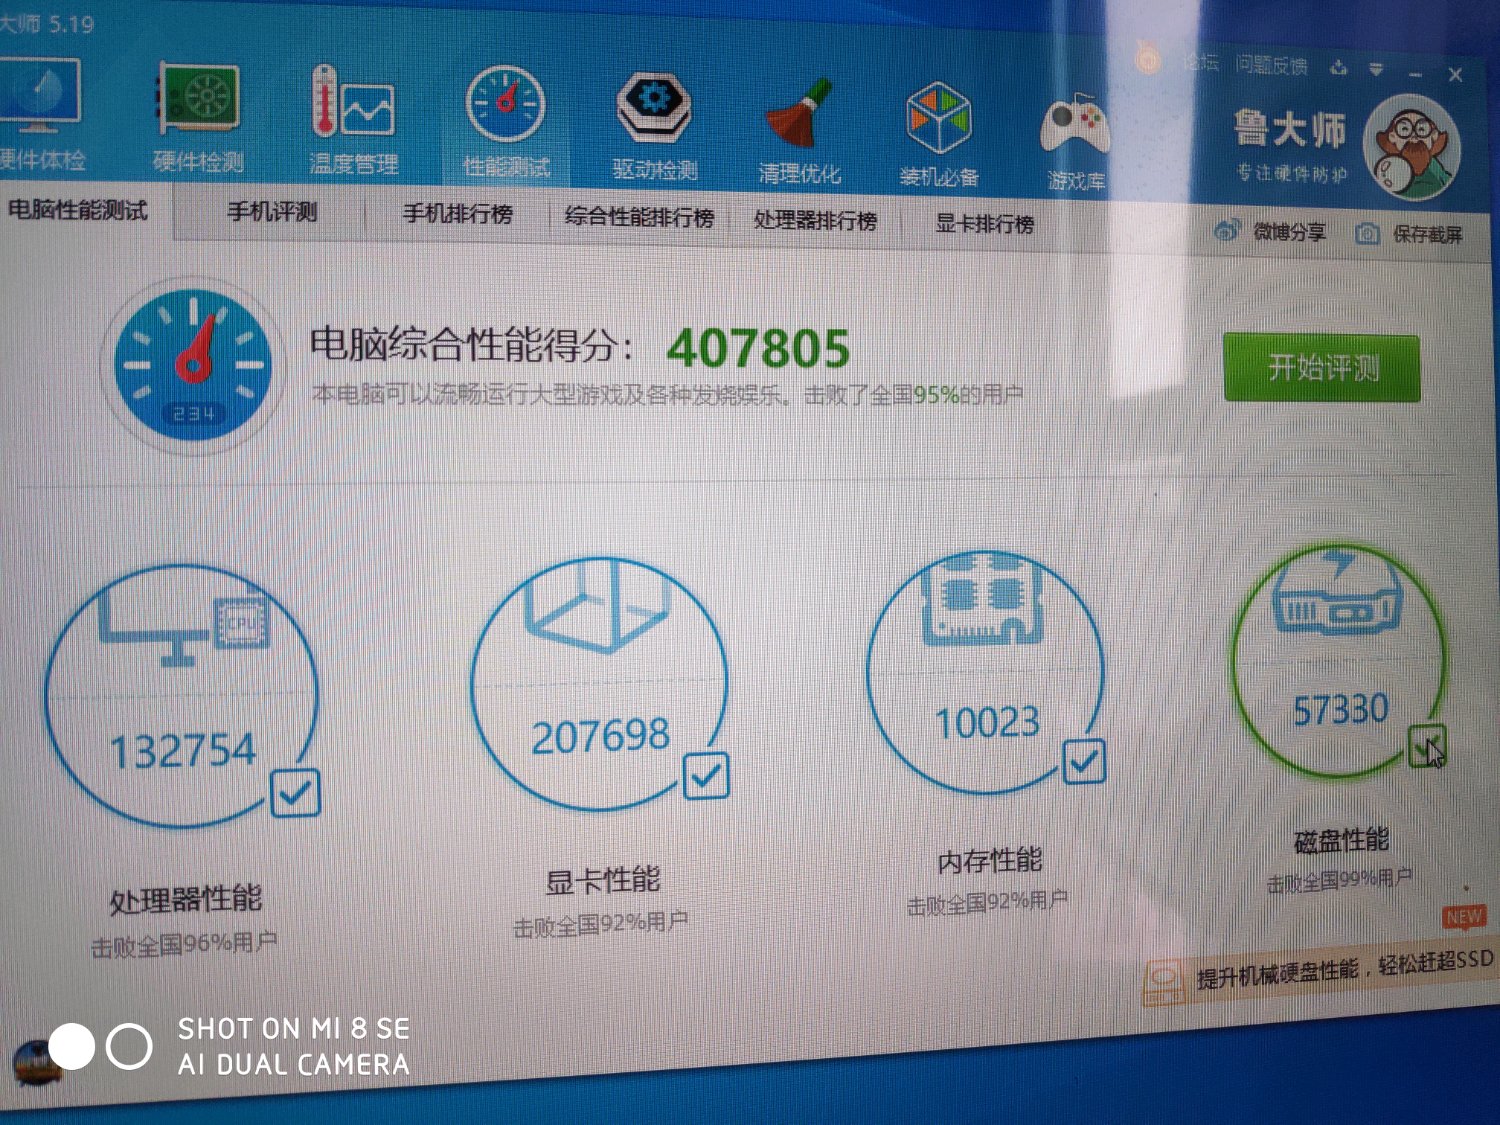Viewport: 1500px width, 1125px height.
Task: Start the benchmark with 开始评测
Action: pyautogui.click(x=1322, y=368)
